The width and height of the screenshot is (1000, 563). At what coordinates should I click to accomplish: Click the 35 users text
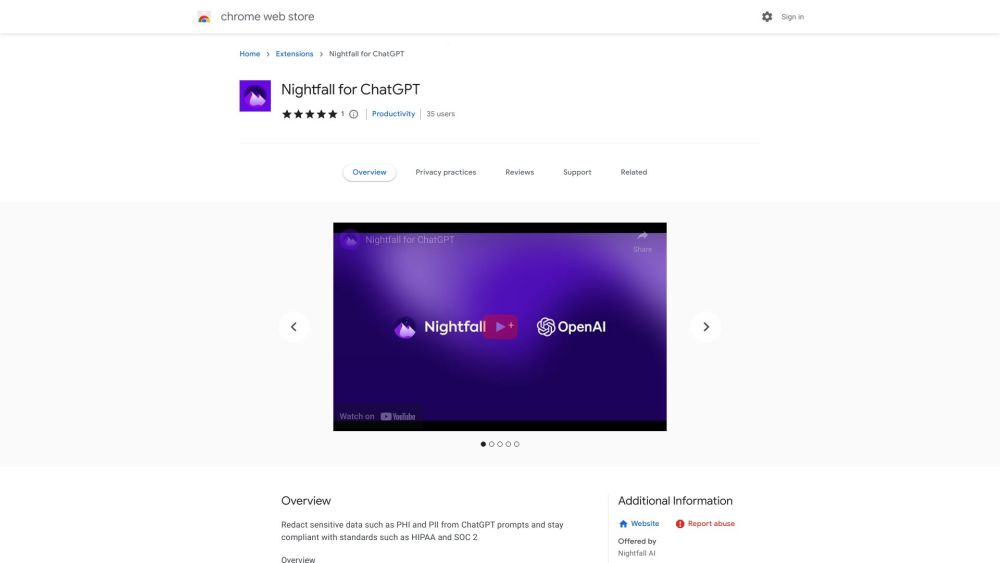click(440, 114)
